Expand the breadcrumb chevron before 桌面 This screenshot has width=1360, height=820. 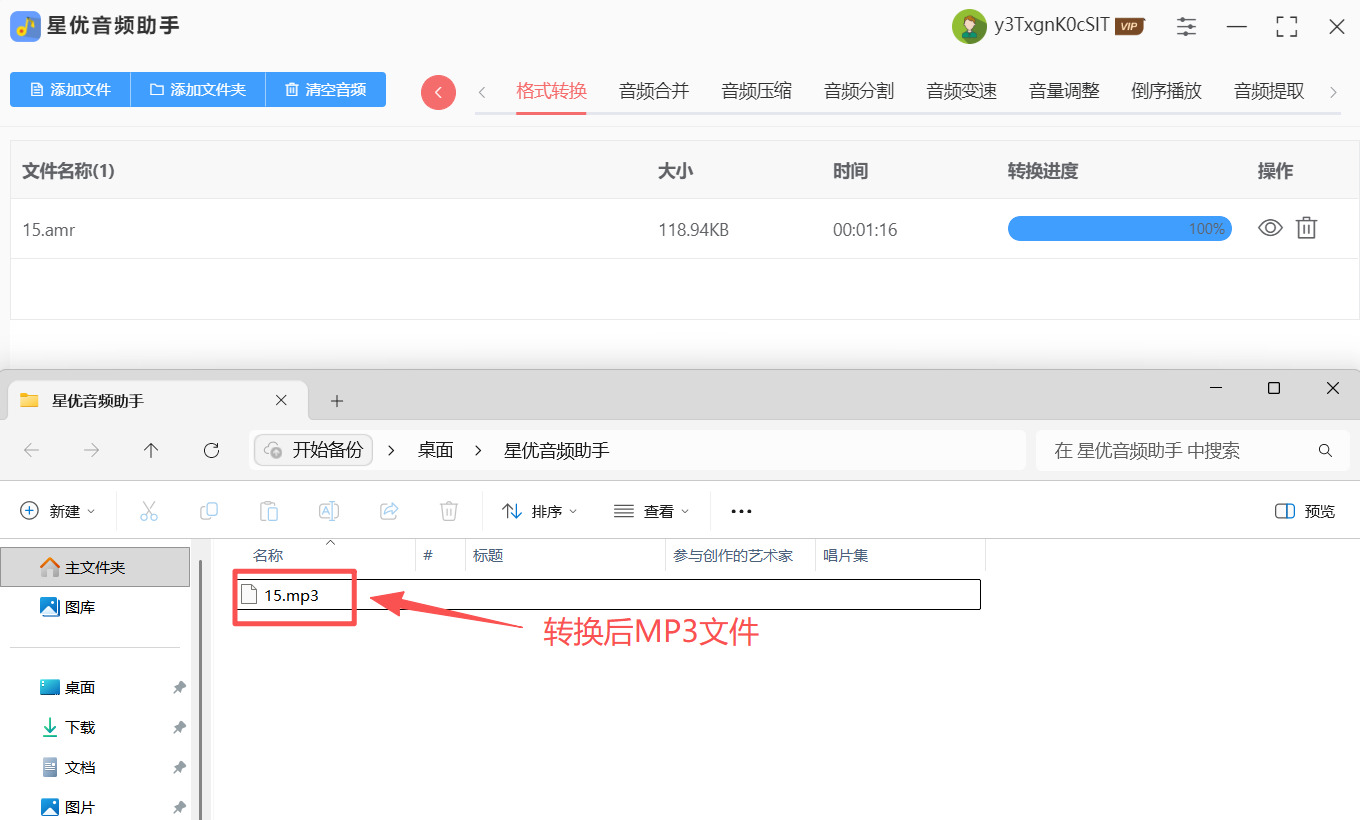(x=392, y=451)
